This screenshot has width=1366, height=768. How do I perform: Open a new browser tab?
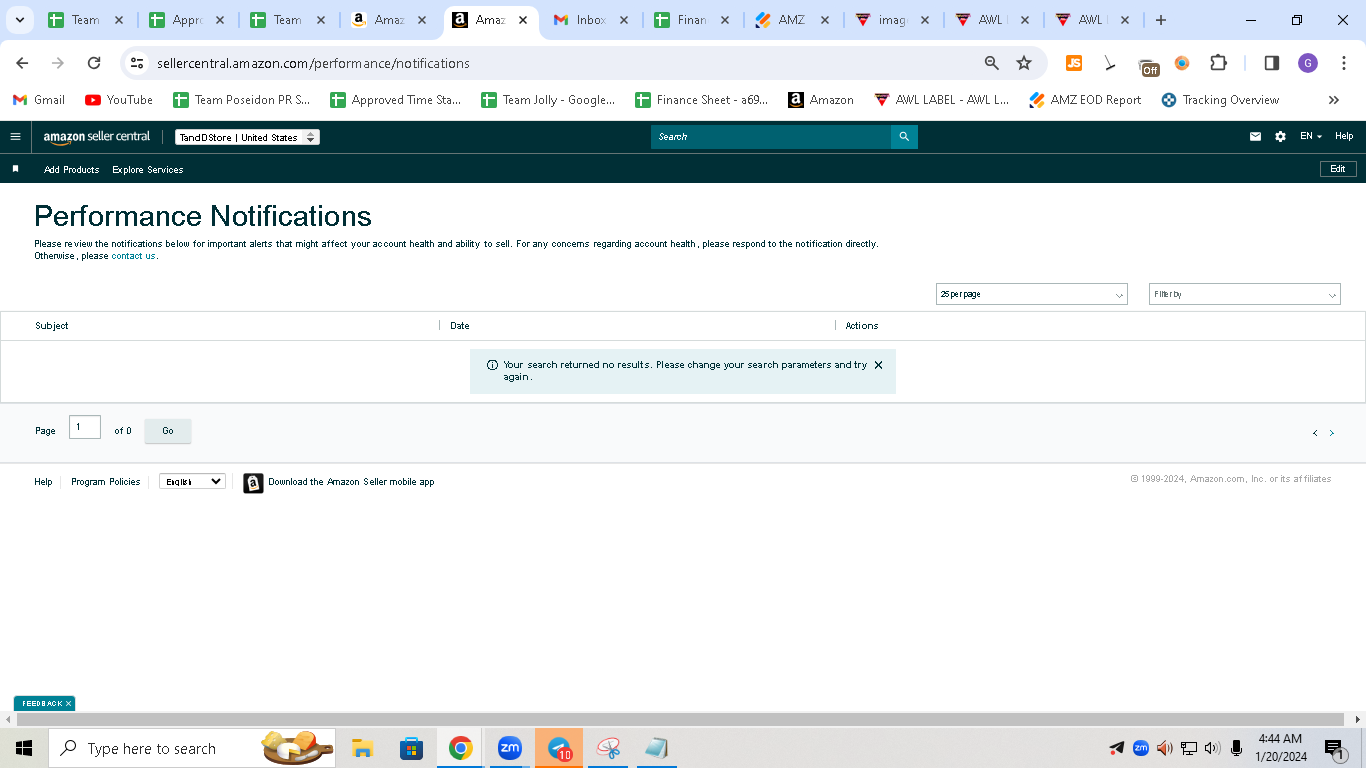[1160, 20]
